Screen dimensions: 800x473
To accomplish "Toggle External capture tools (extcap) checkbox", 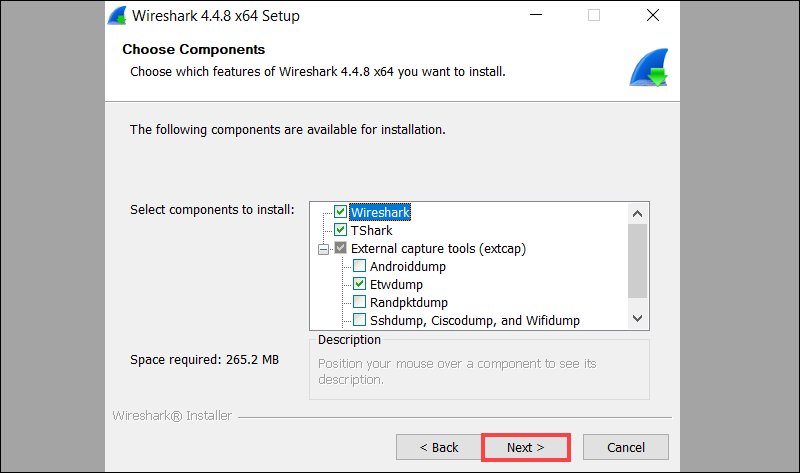I will (340, 248).
